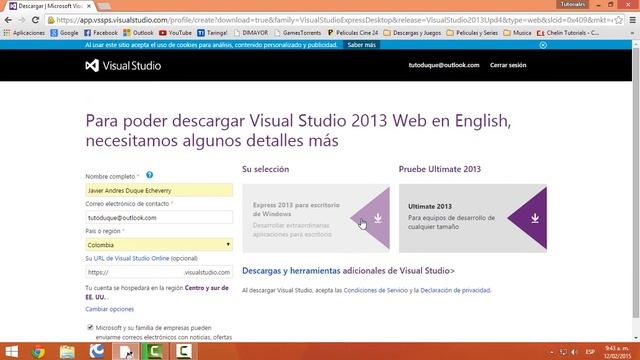This screenshot has width=640, height=360.
Task: Click tutoduque@outlook.com account in header
Action: point(444,65)
